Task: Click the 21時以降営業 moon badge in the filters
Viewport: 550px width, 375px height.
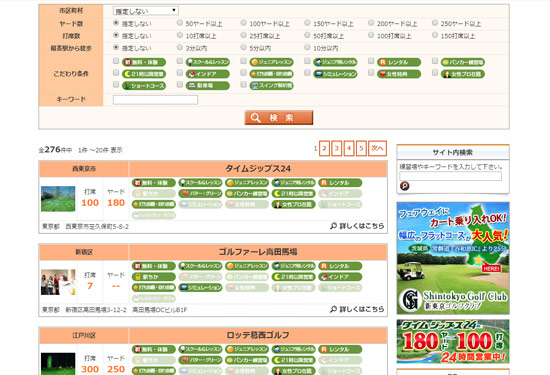Action: [144, 74]
